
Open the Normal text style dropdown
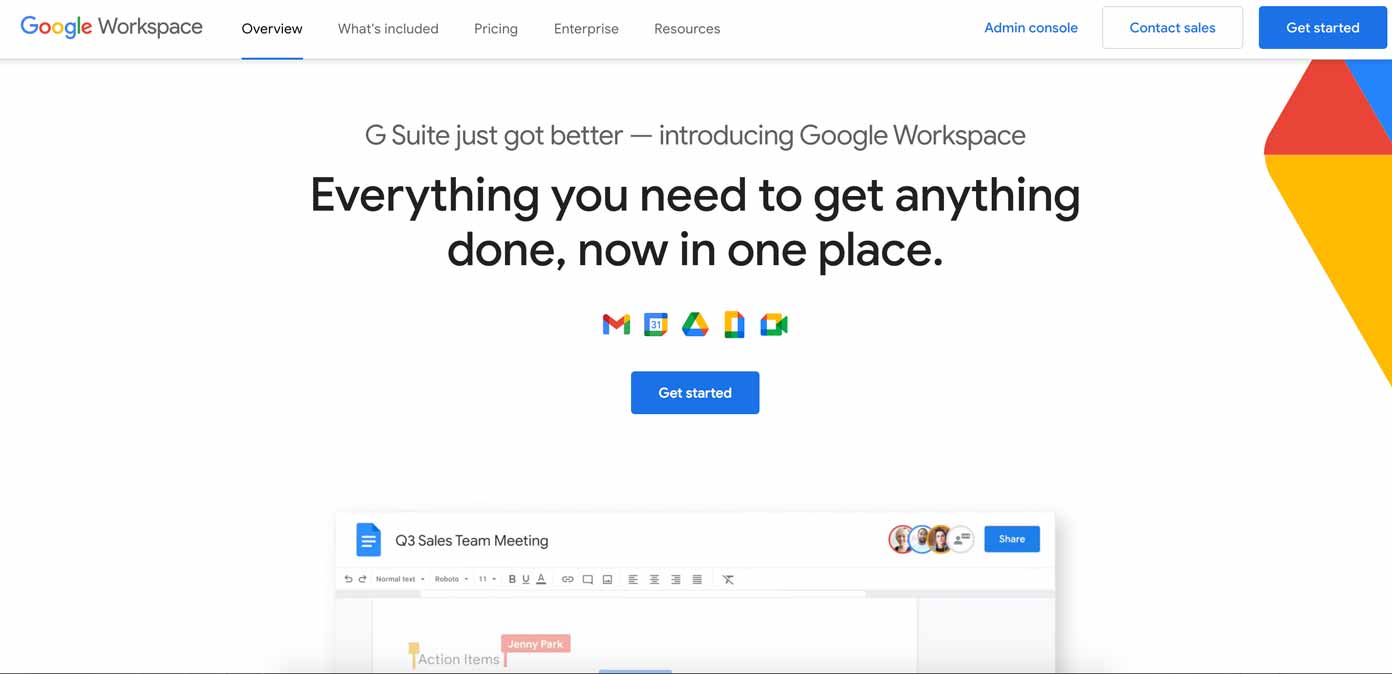(x=398, y=579)
